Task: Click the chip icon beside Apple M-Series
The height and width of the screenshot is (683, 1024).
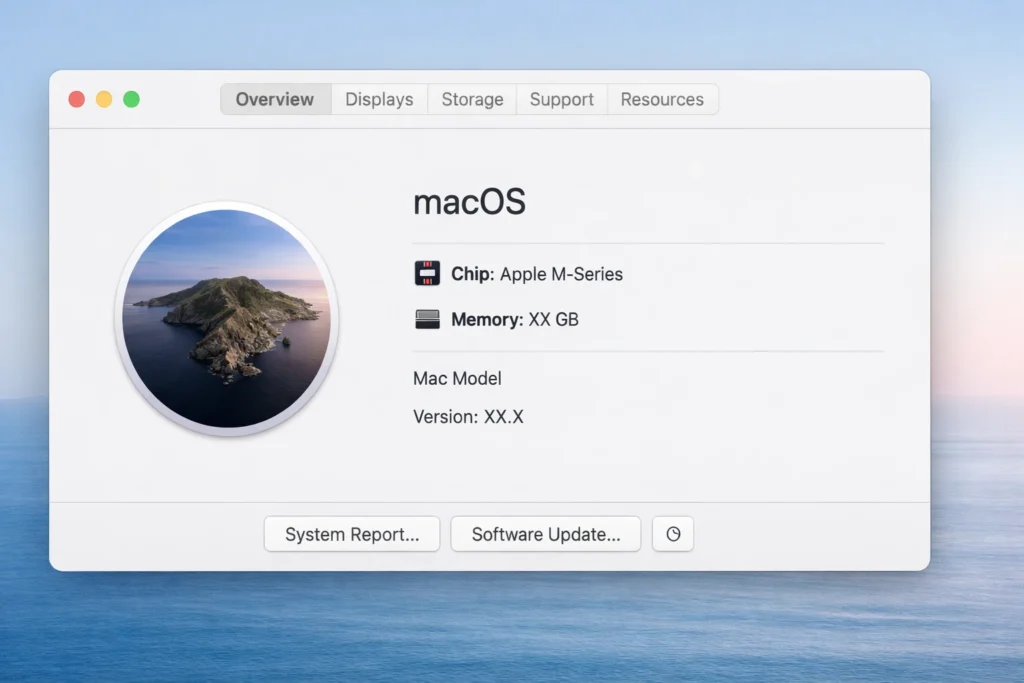Action: point(427,273)
